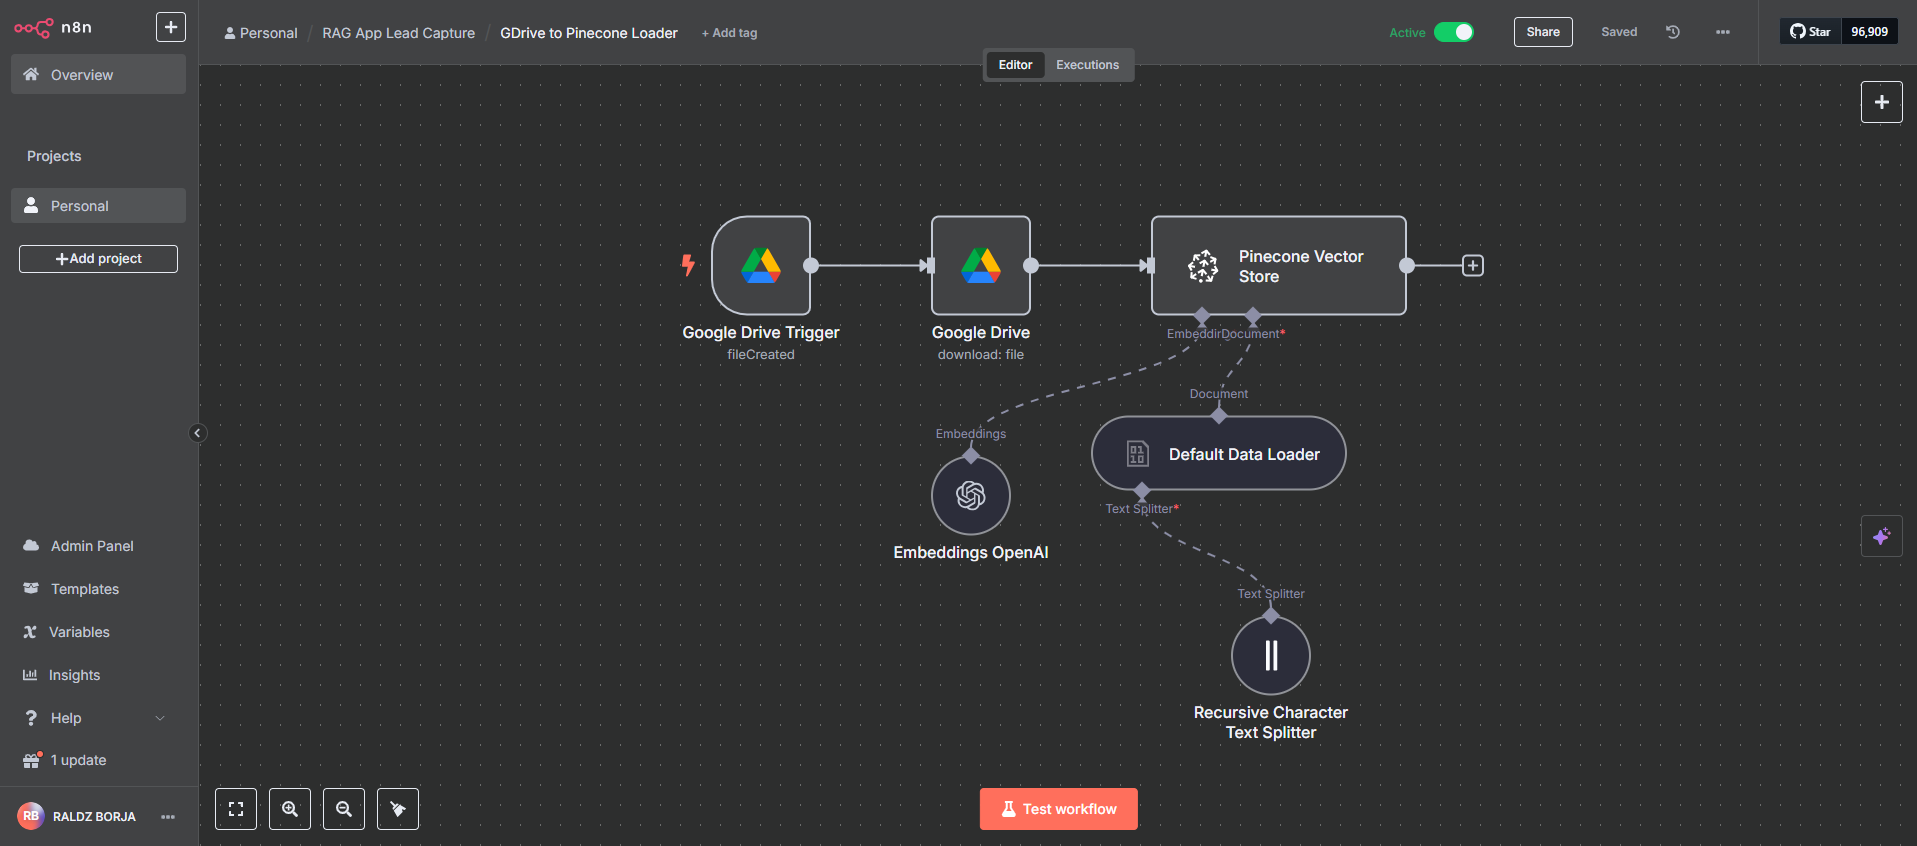Open Insights
This screenshot has width=1917, height=846.
coord(74,675)
